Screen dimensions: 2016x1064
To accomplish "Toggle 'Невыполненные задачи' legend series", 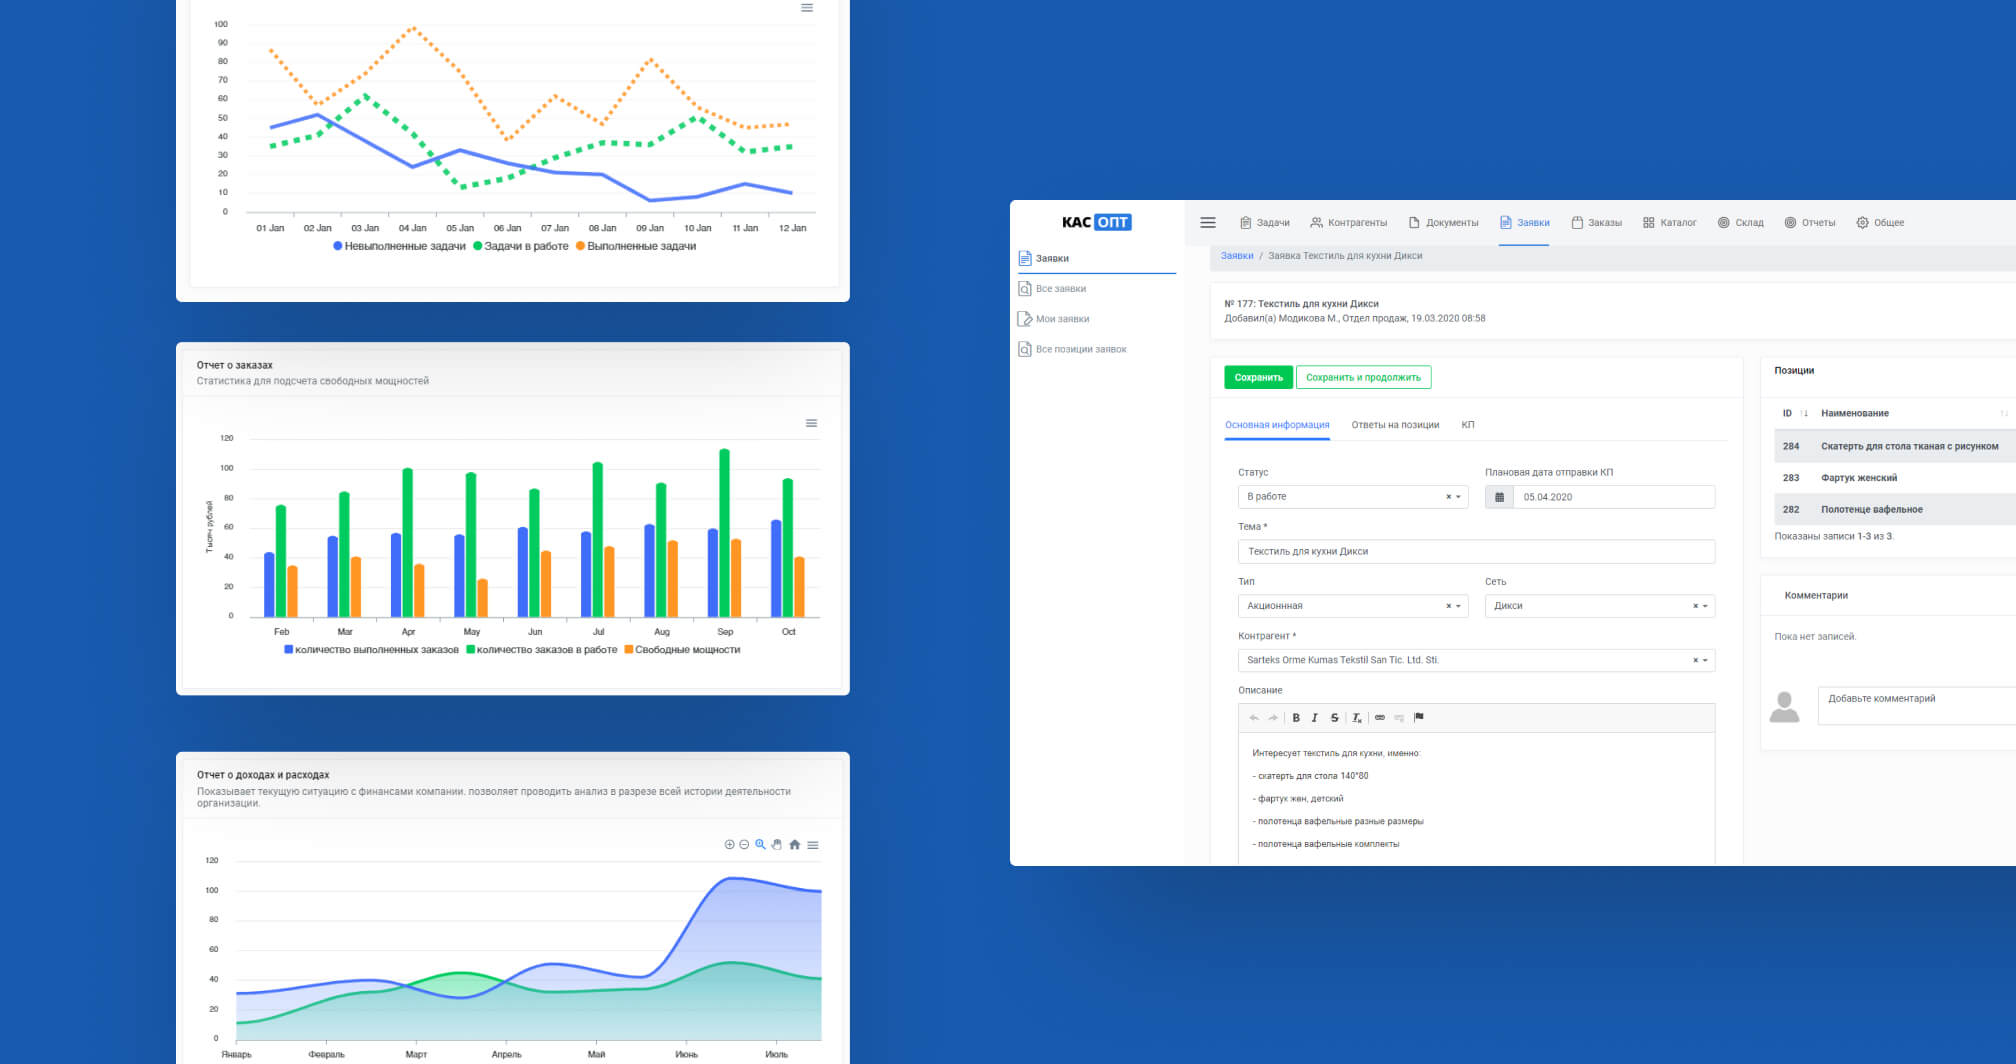I will click(x=400, y=246).
